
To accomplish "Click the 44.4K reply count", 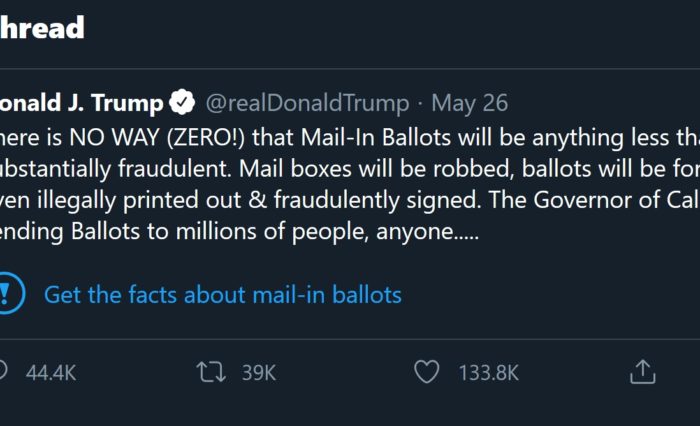I will click(x=51, y=373).
